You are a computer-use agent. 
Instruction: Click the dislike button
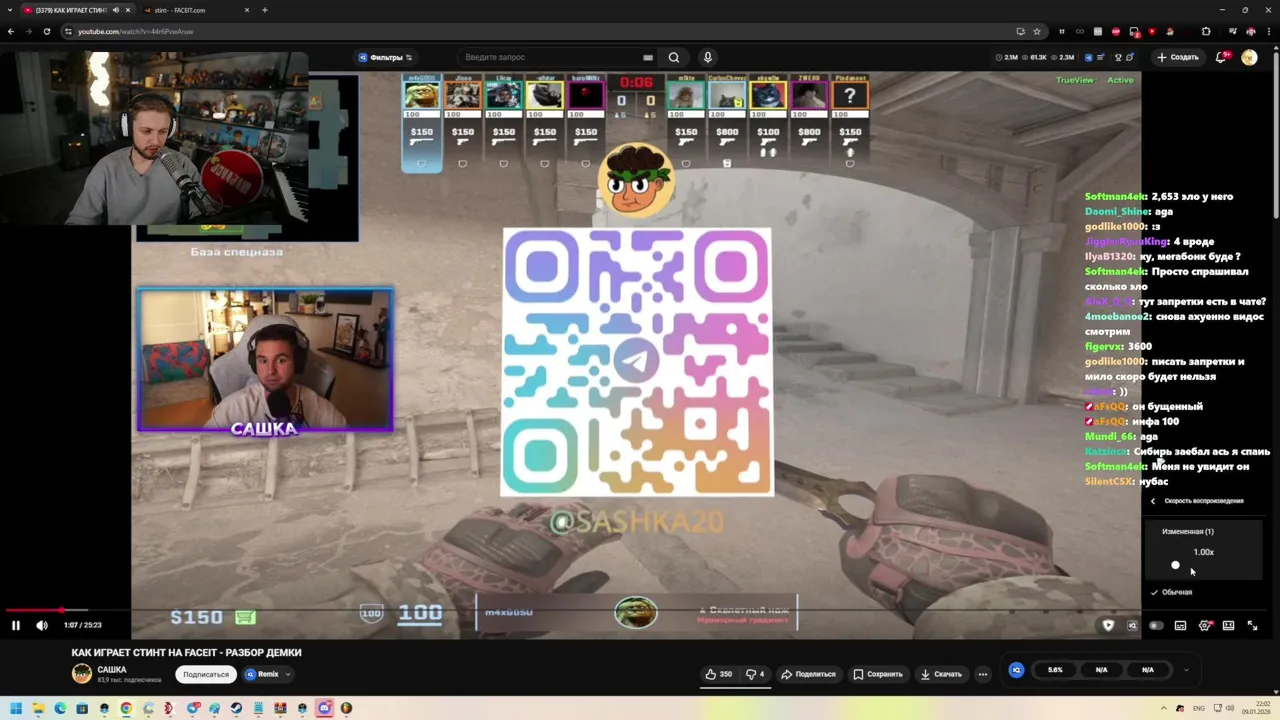(755, 674)
